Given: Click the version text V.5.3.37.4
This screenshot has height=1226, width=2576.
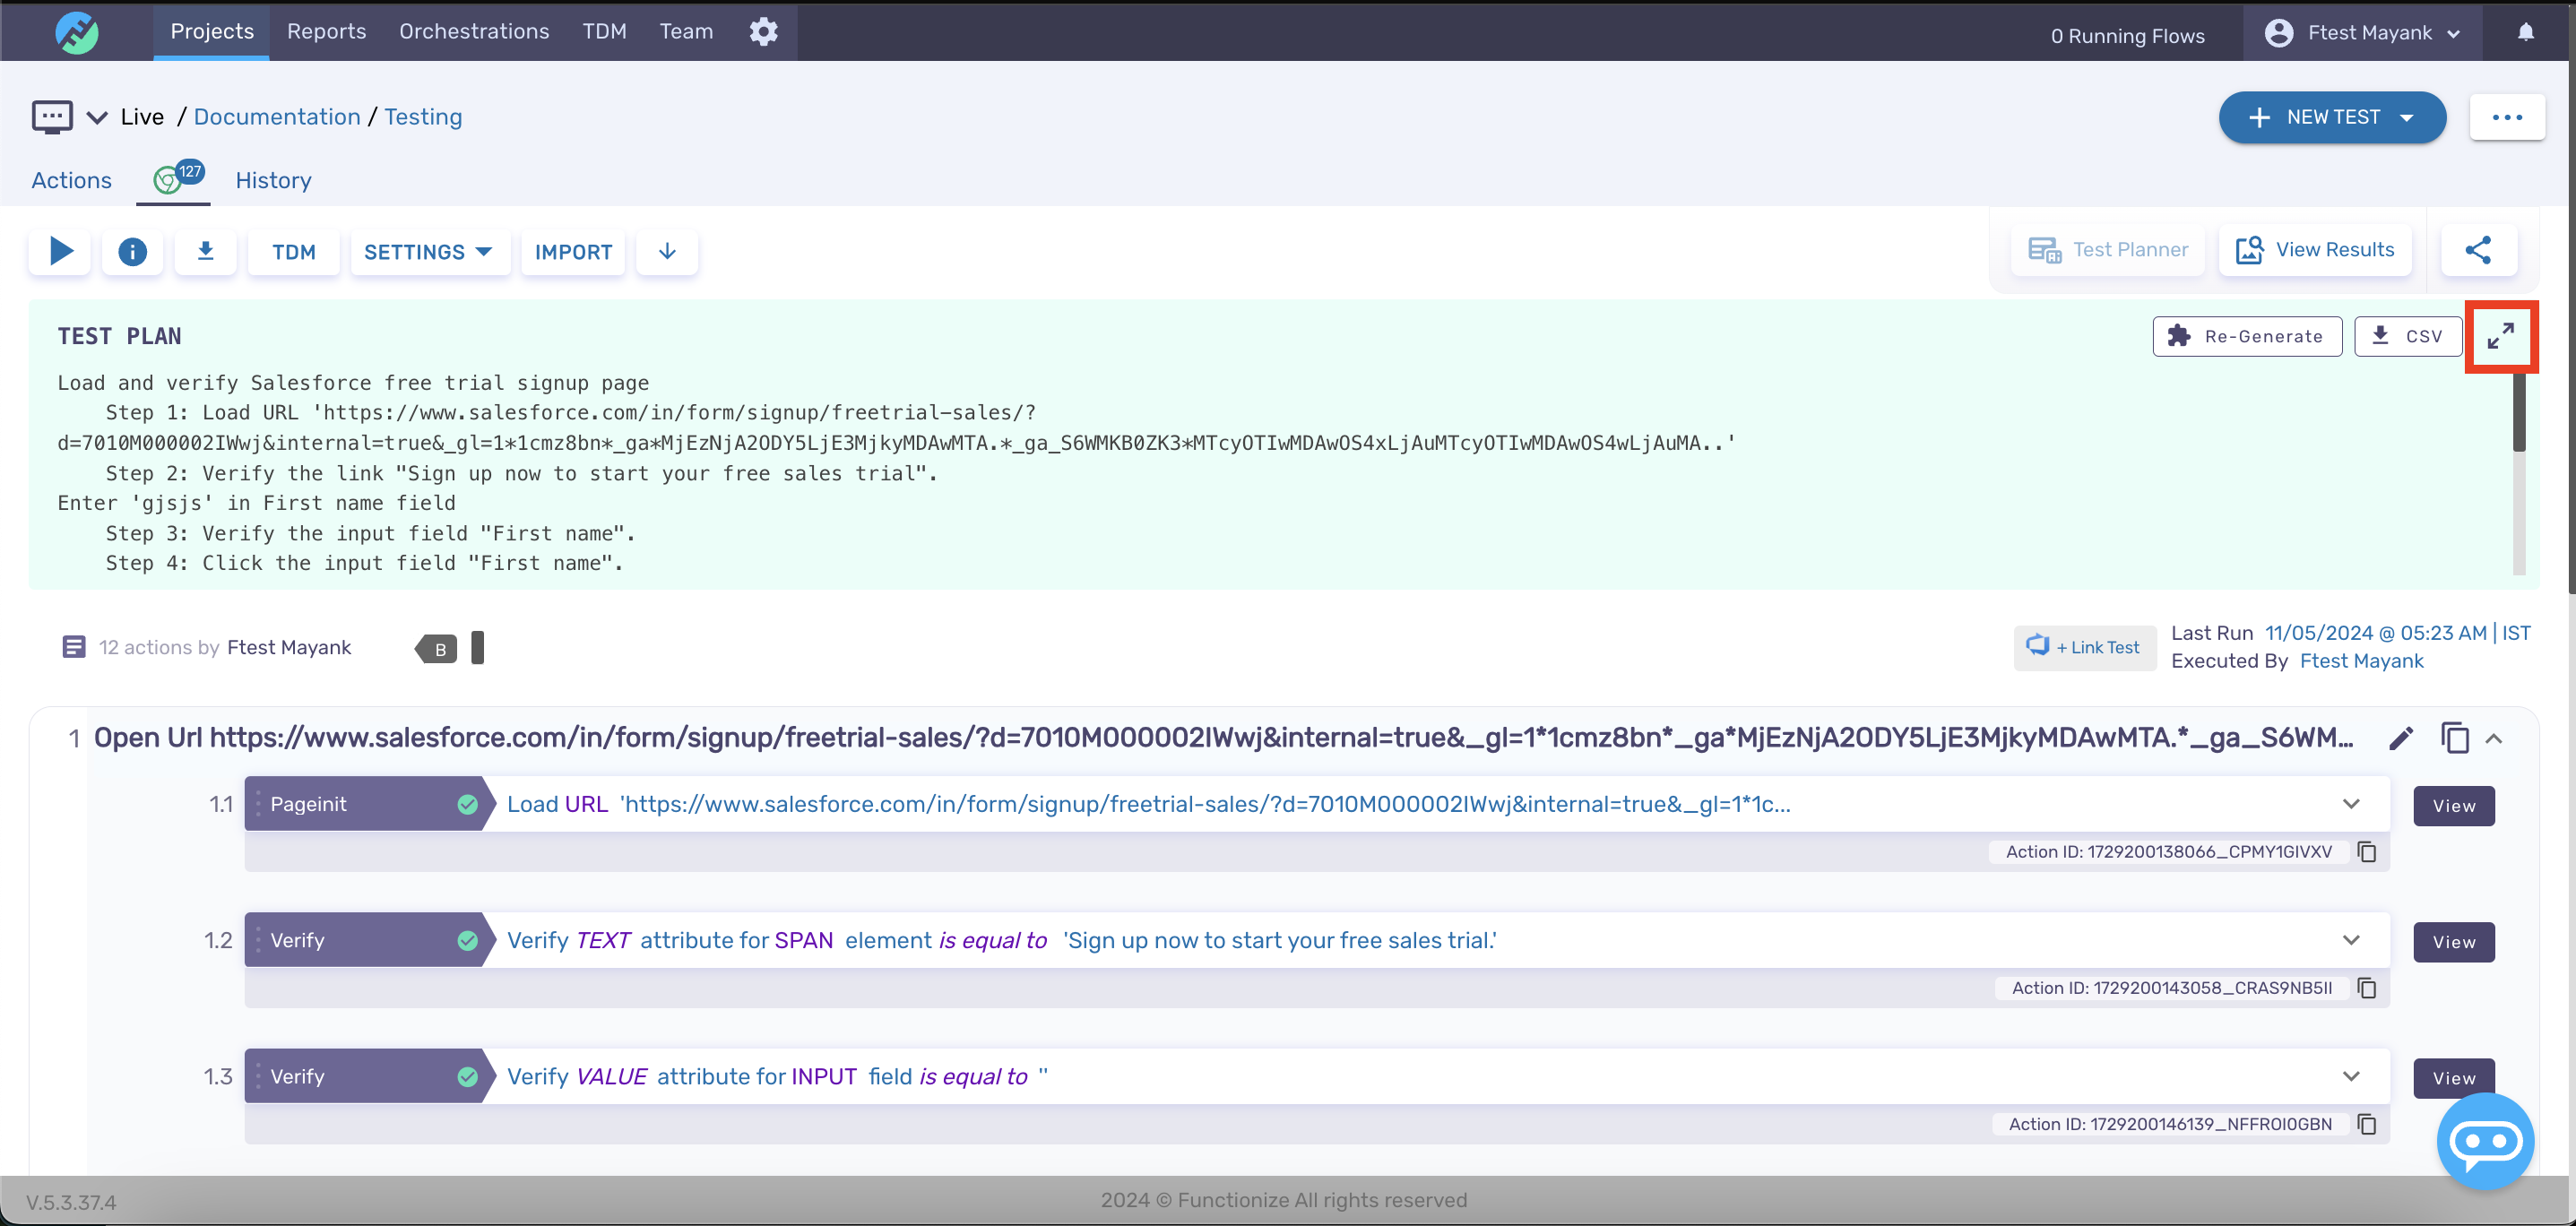Looking at the screenshot, I should (71, 1202).
